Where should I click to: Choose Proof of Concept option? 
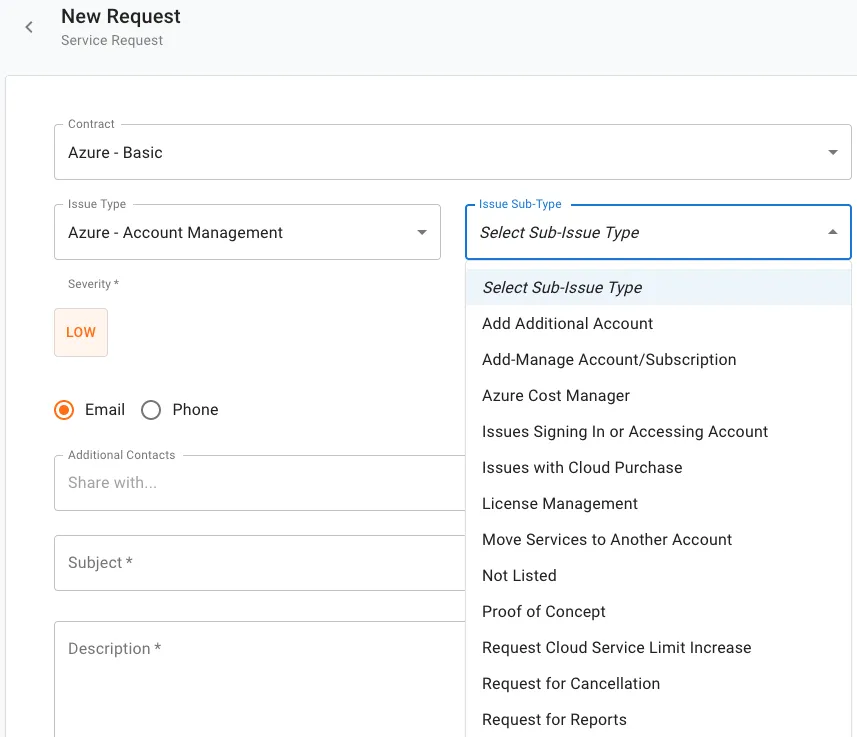(x=659, y=612)
